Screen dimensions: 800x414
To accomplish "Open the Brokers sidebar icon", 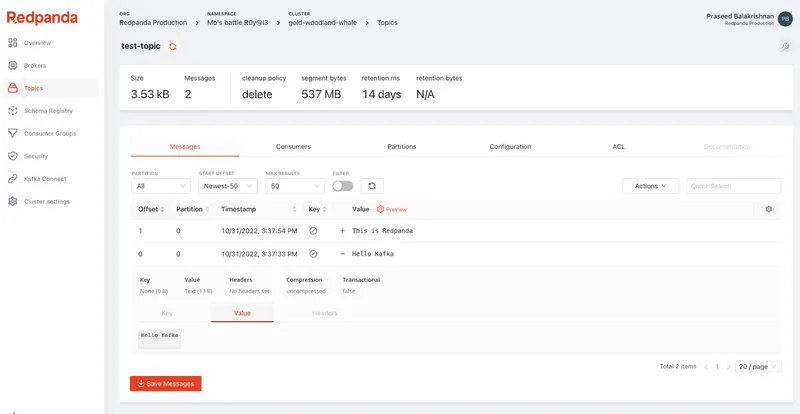I will tap(13, 65).
